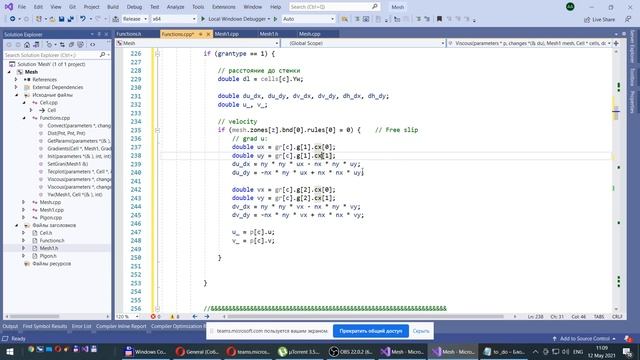Open the Output panel tab
Image resolution: width=640 pixels, height=360 pixels.
tap(10, 326)
